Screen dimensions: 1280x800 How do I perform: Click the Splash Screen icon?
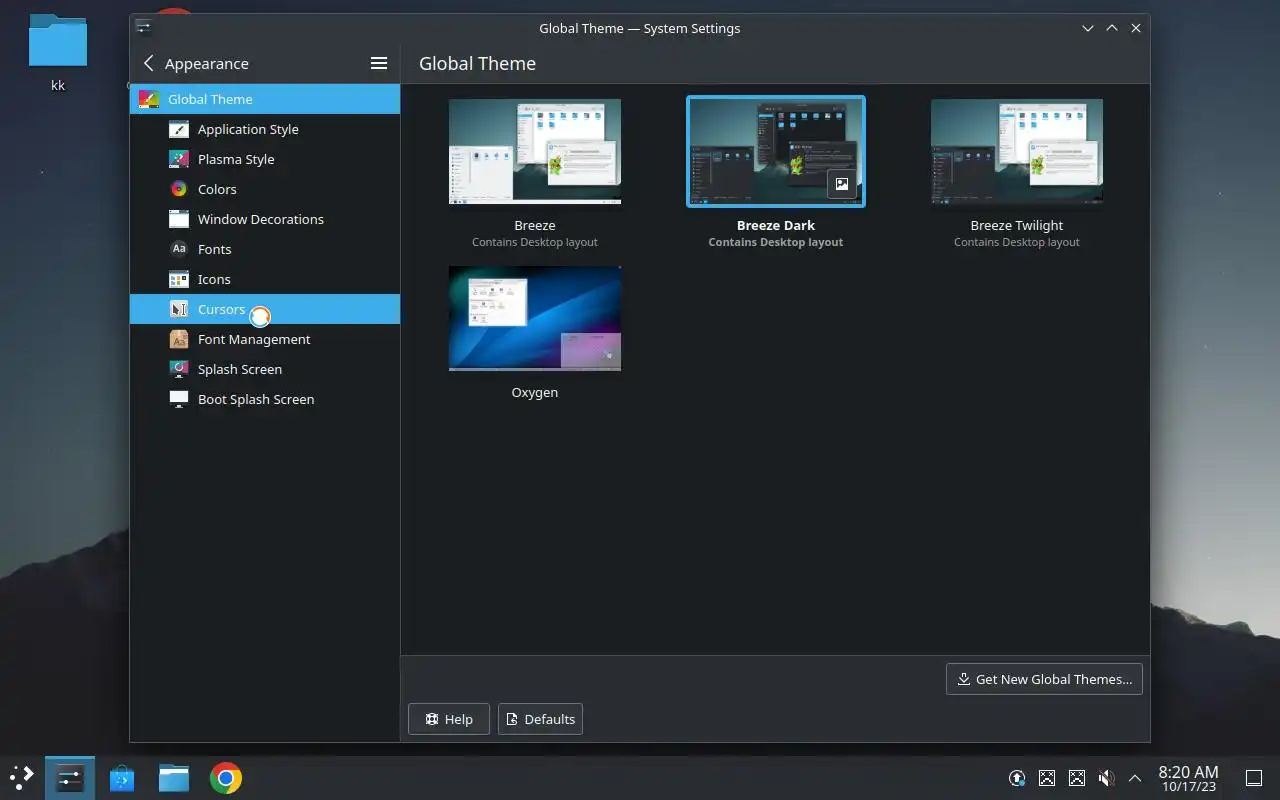(x=179, y=369)
